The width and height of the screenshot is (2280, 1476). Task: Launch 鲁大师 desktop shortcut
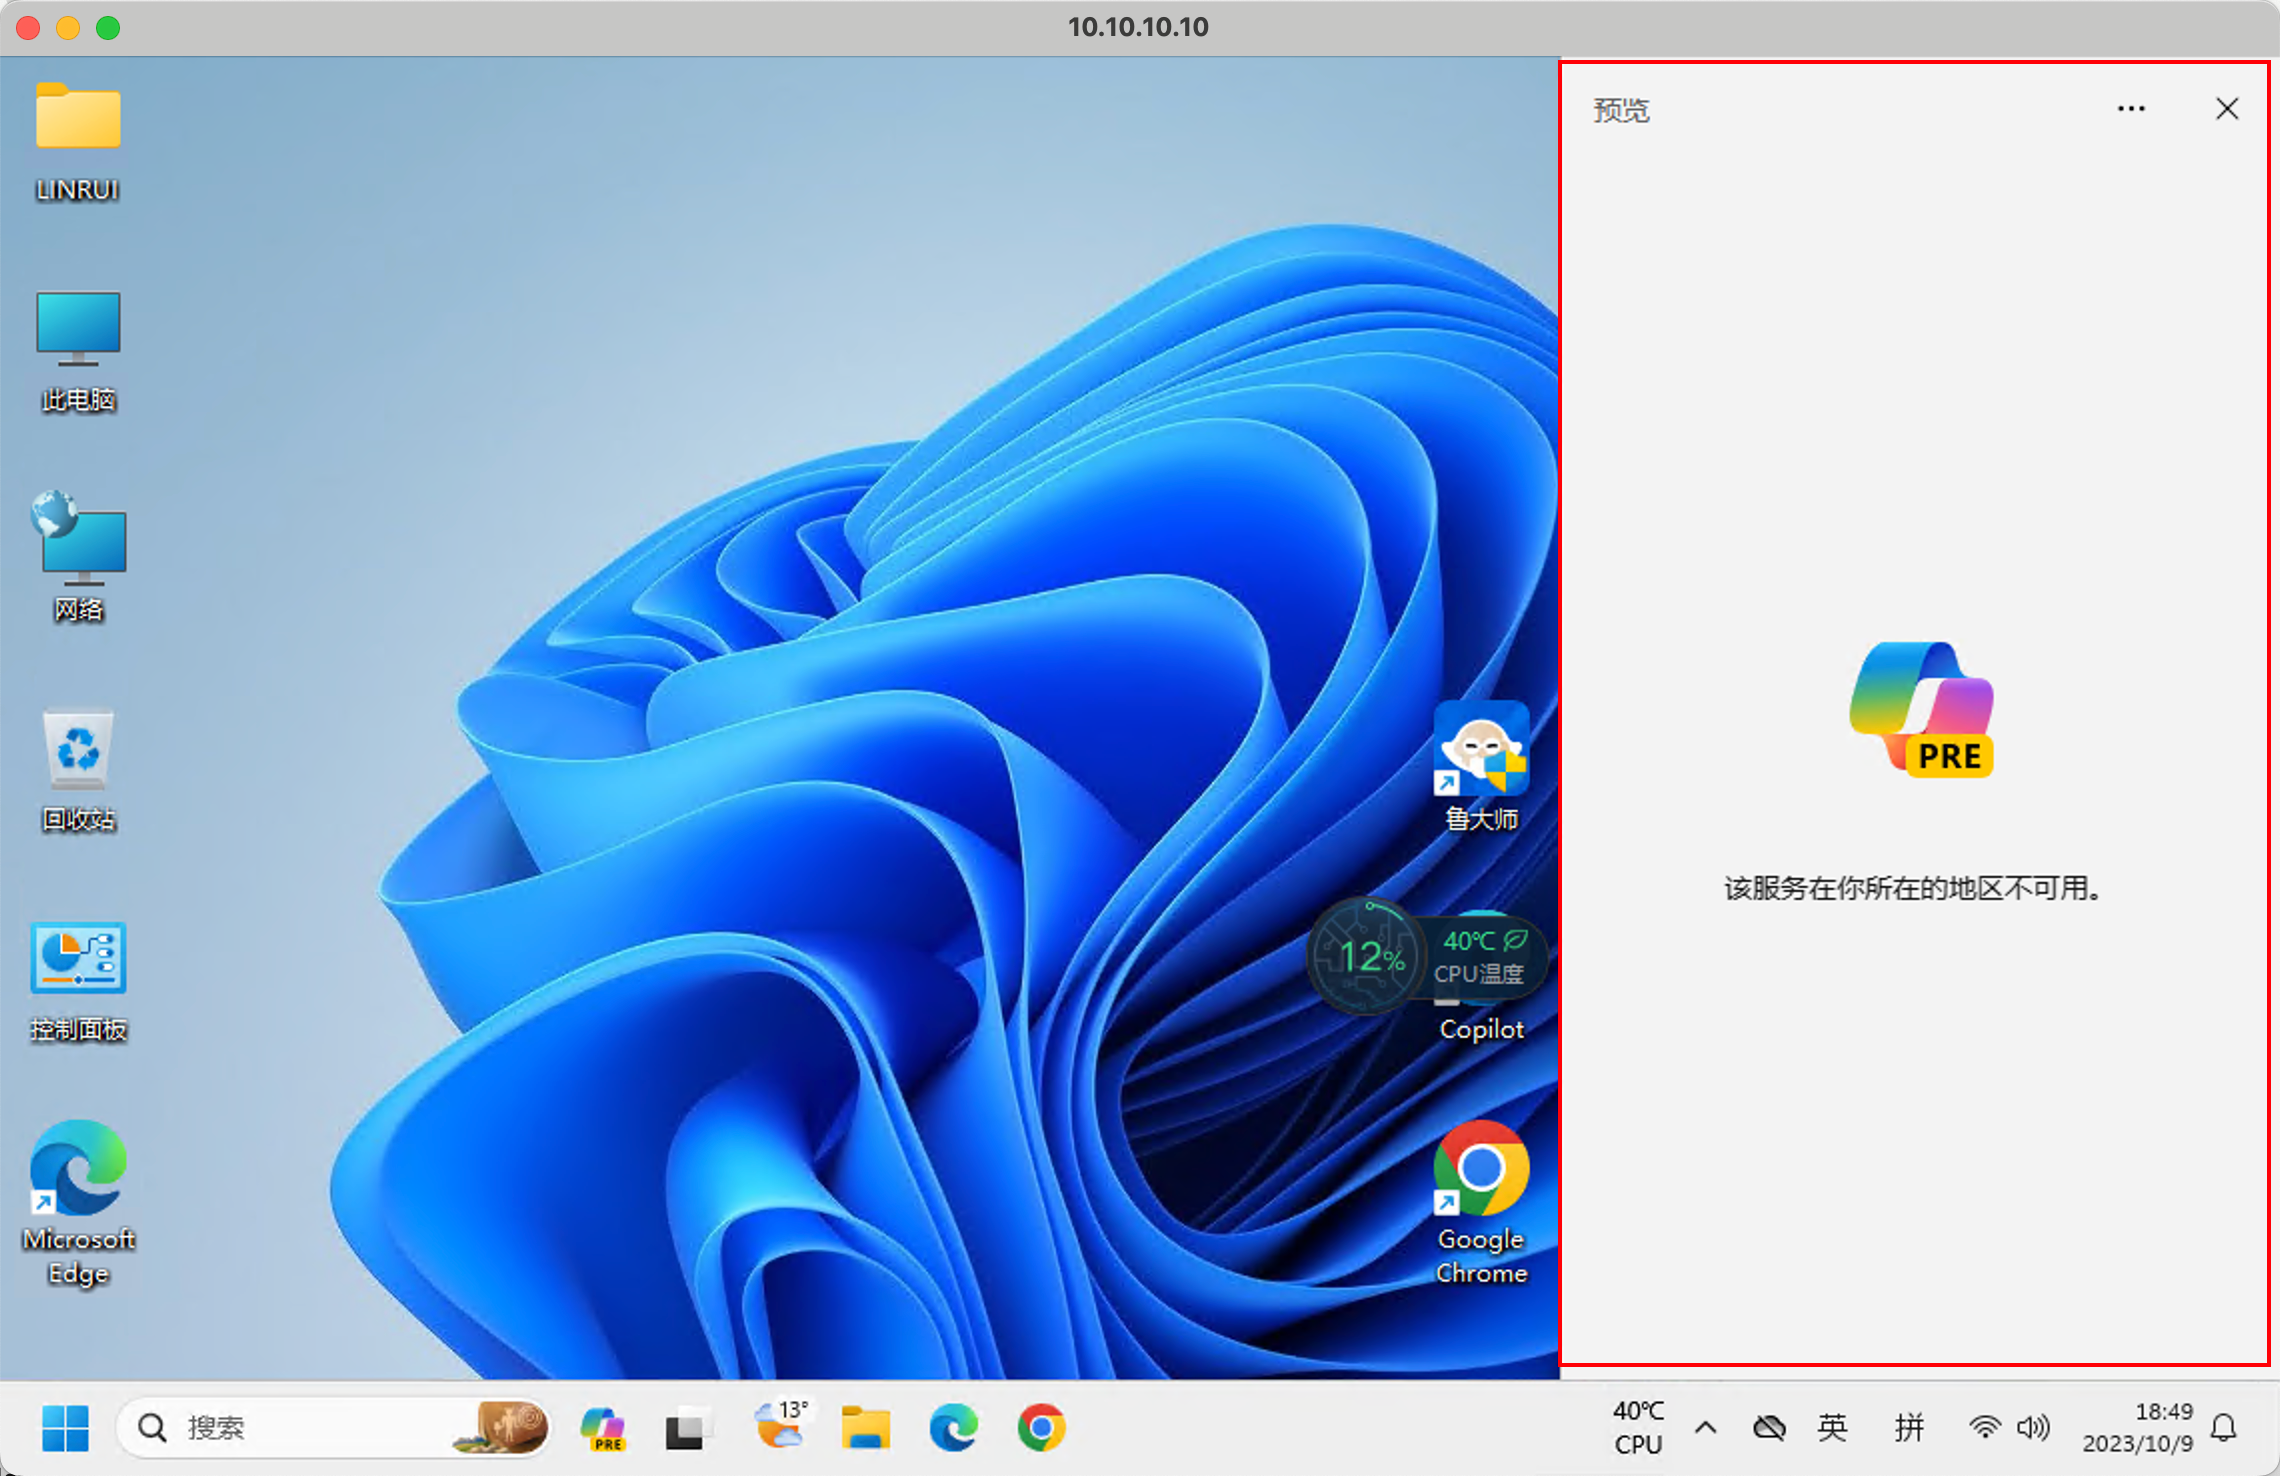pyautogui.click(x=1481, y=766)
